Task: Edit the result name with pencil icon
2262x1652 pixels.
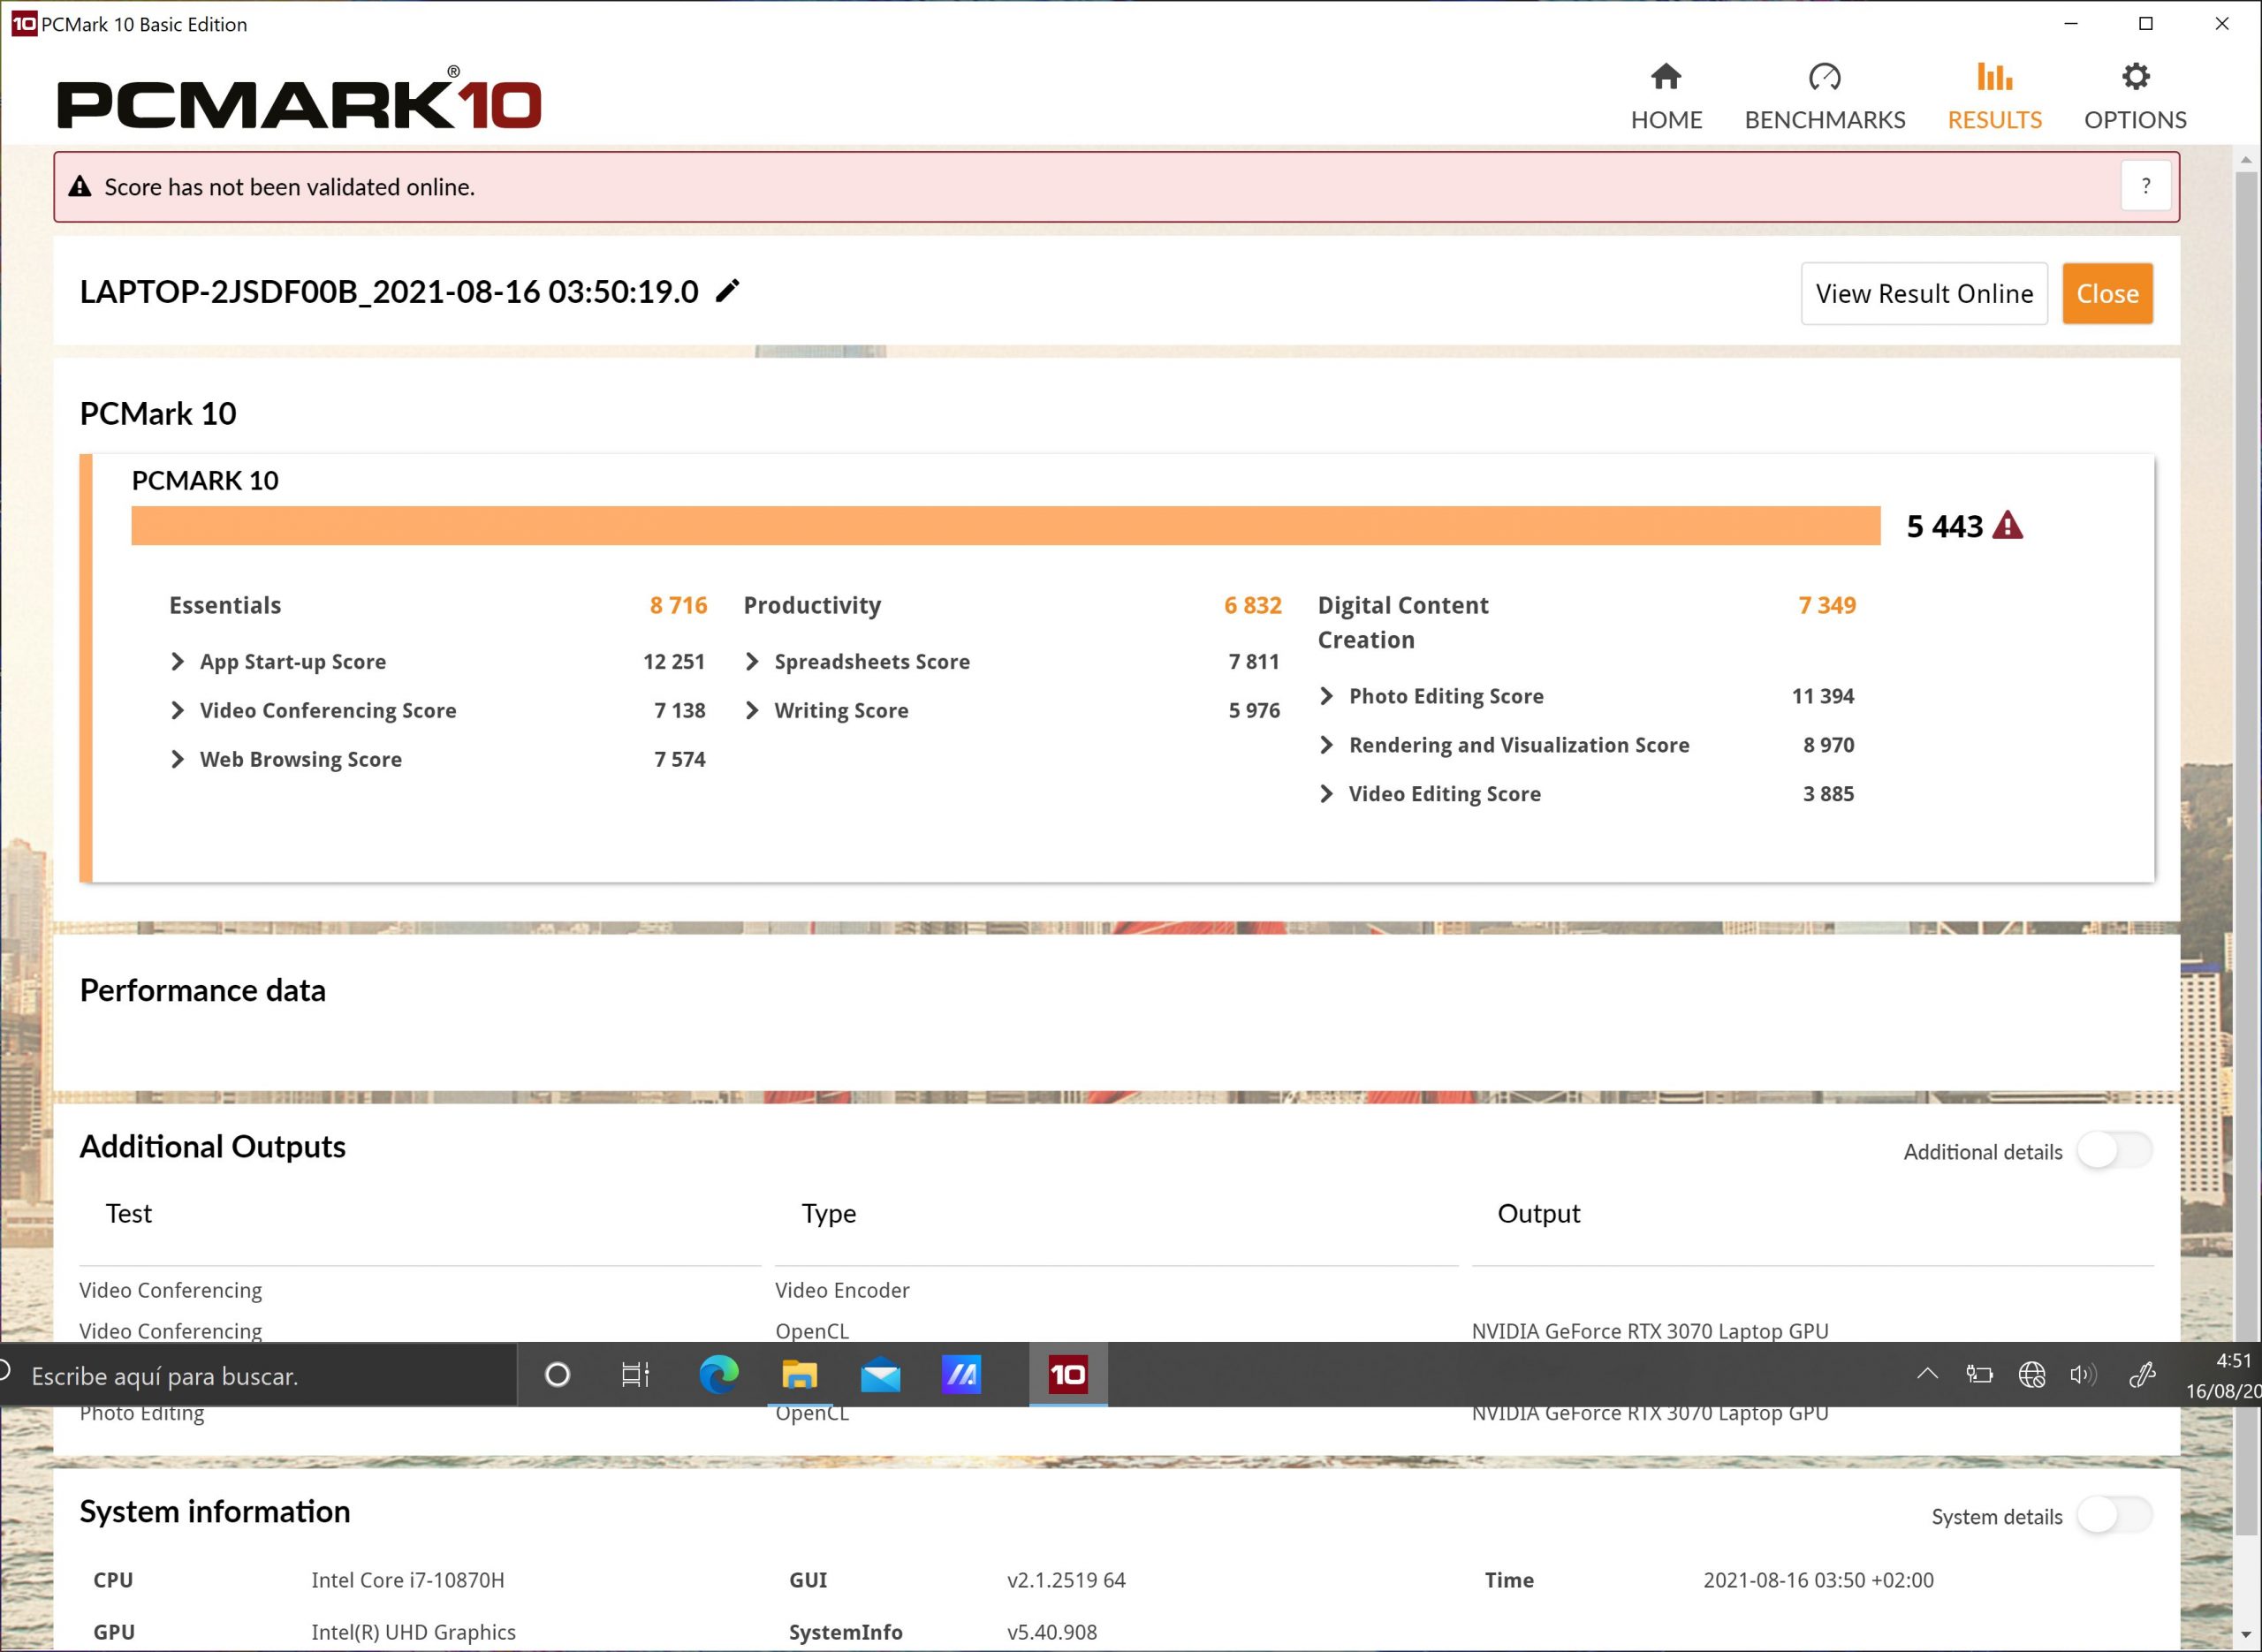Action: click(x=728, y=291)
